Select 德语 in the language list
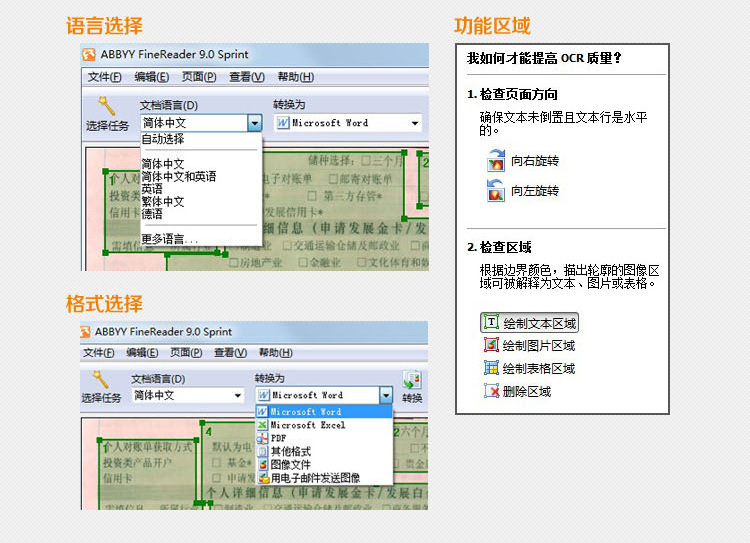 tap(152, 213)
